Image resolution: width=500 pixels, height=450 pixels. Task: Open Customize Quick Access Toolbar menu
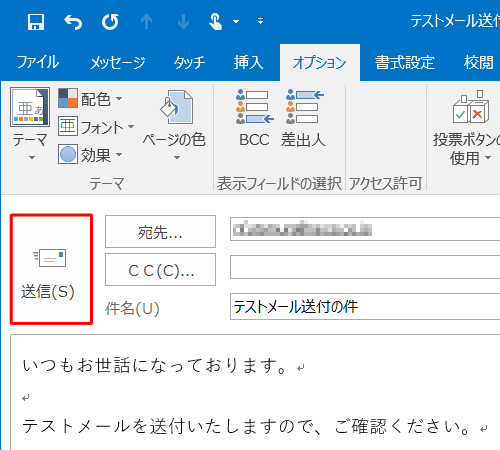coord(260,21)
